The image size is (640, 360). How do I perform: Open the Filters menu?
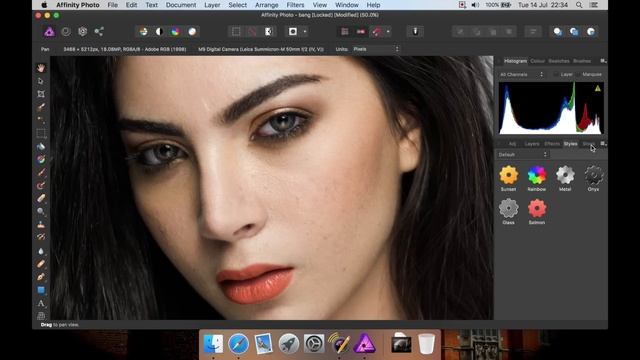pos(295,5)
